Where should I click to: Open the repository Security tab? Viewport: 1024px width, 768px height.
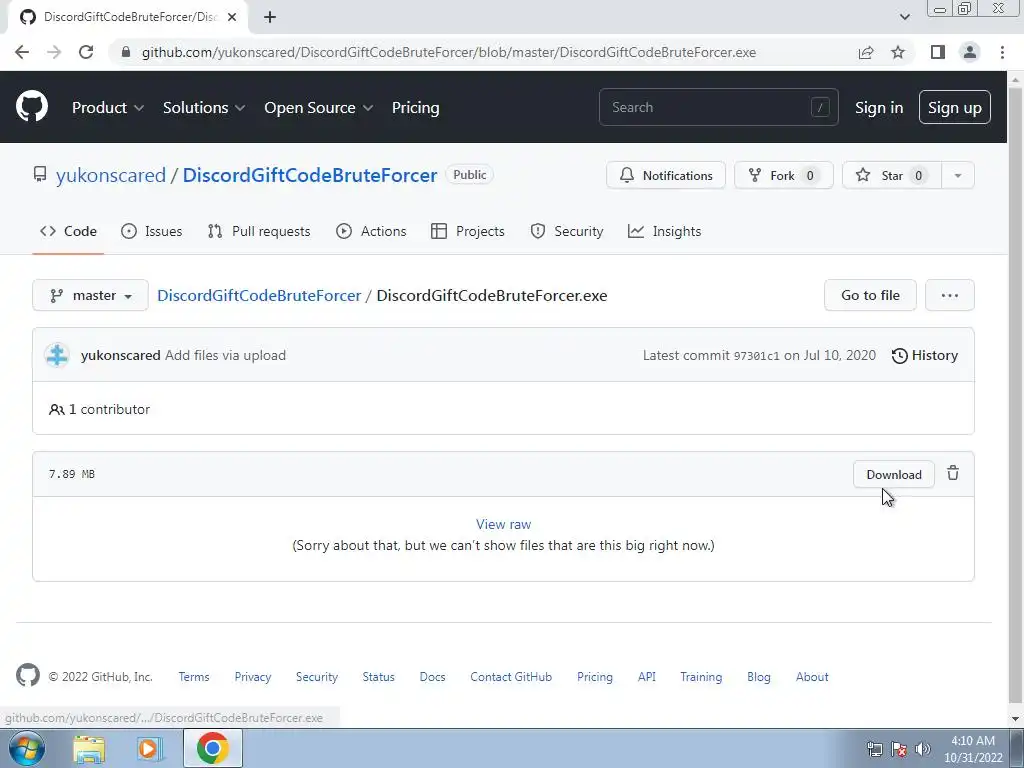point(567,231)
